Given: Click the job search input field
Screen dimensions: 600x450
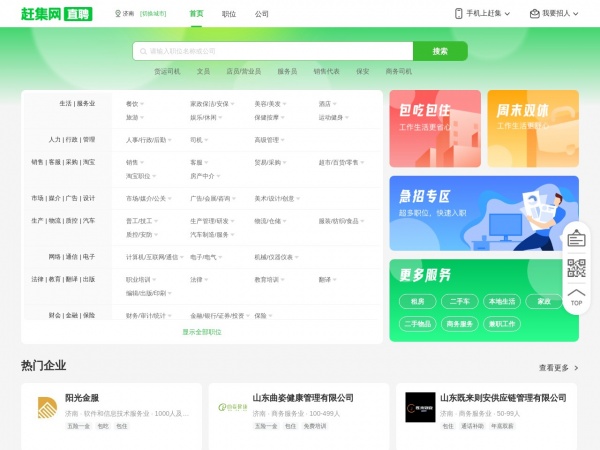Looking at the screenshot, I should tap(270, 51).
